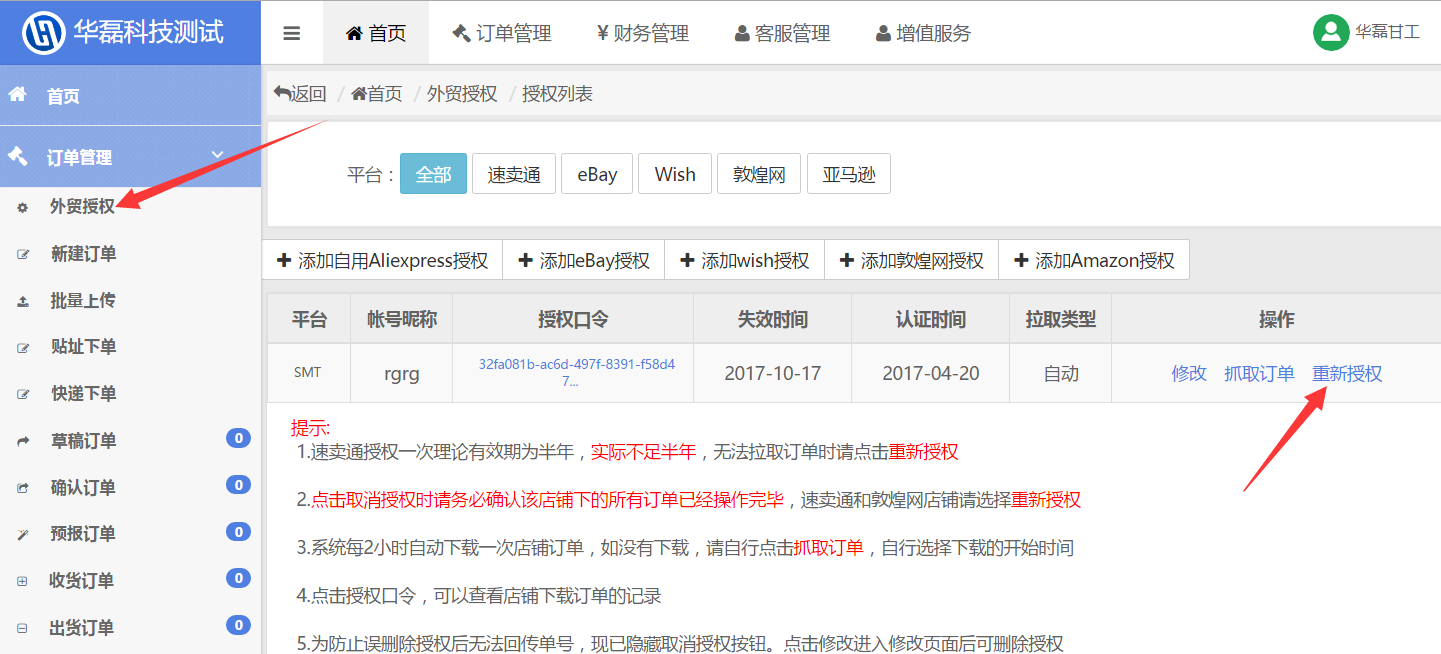Click the share icon beside 草稿订单

point(22,441)
